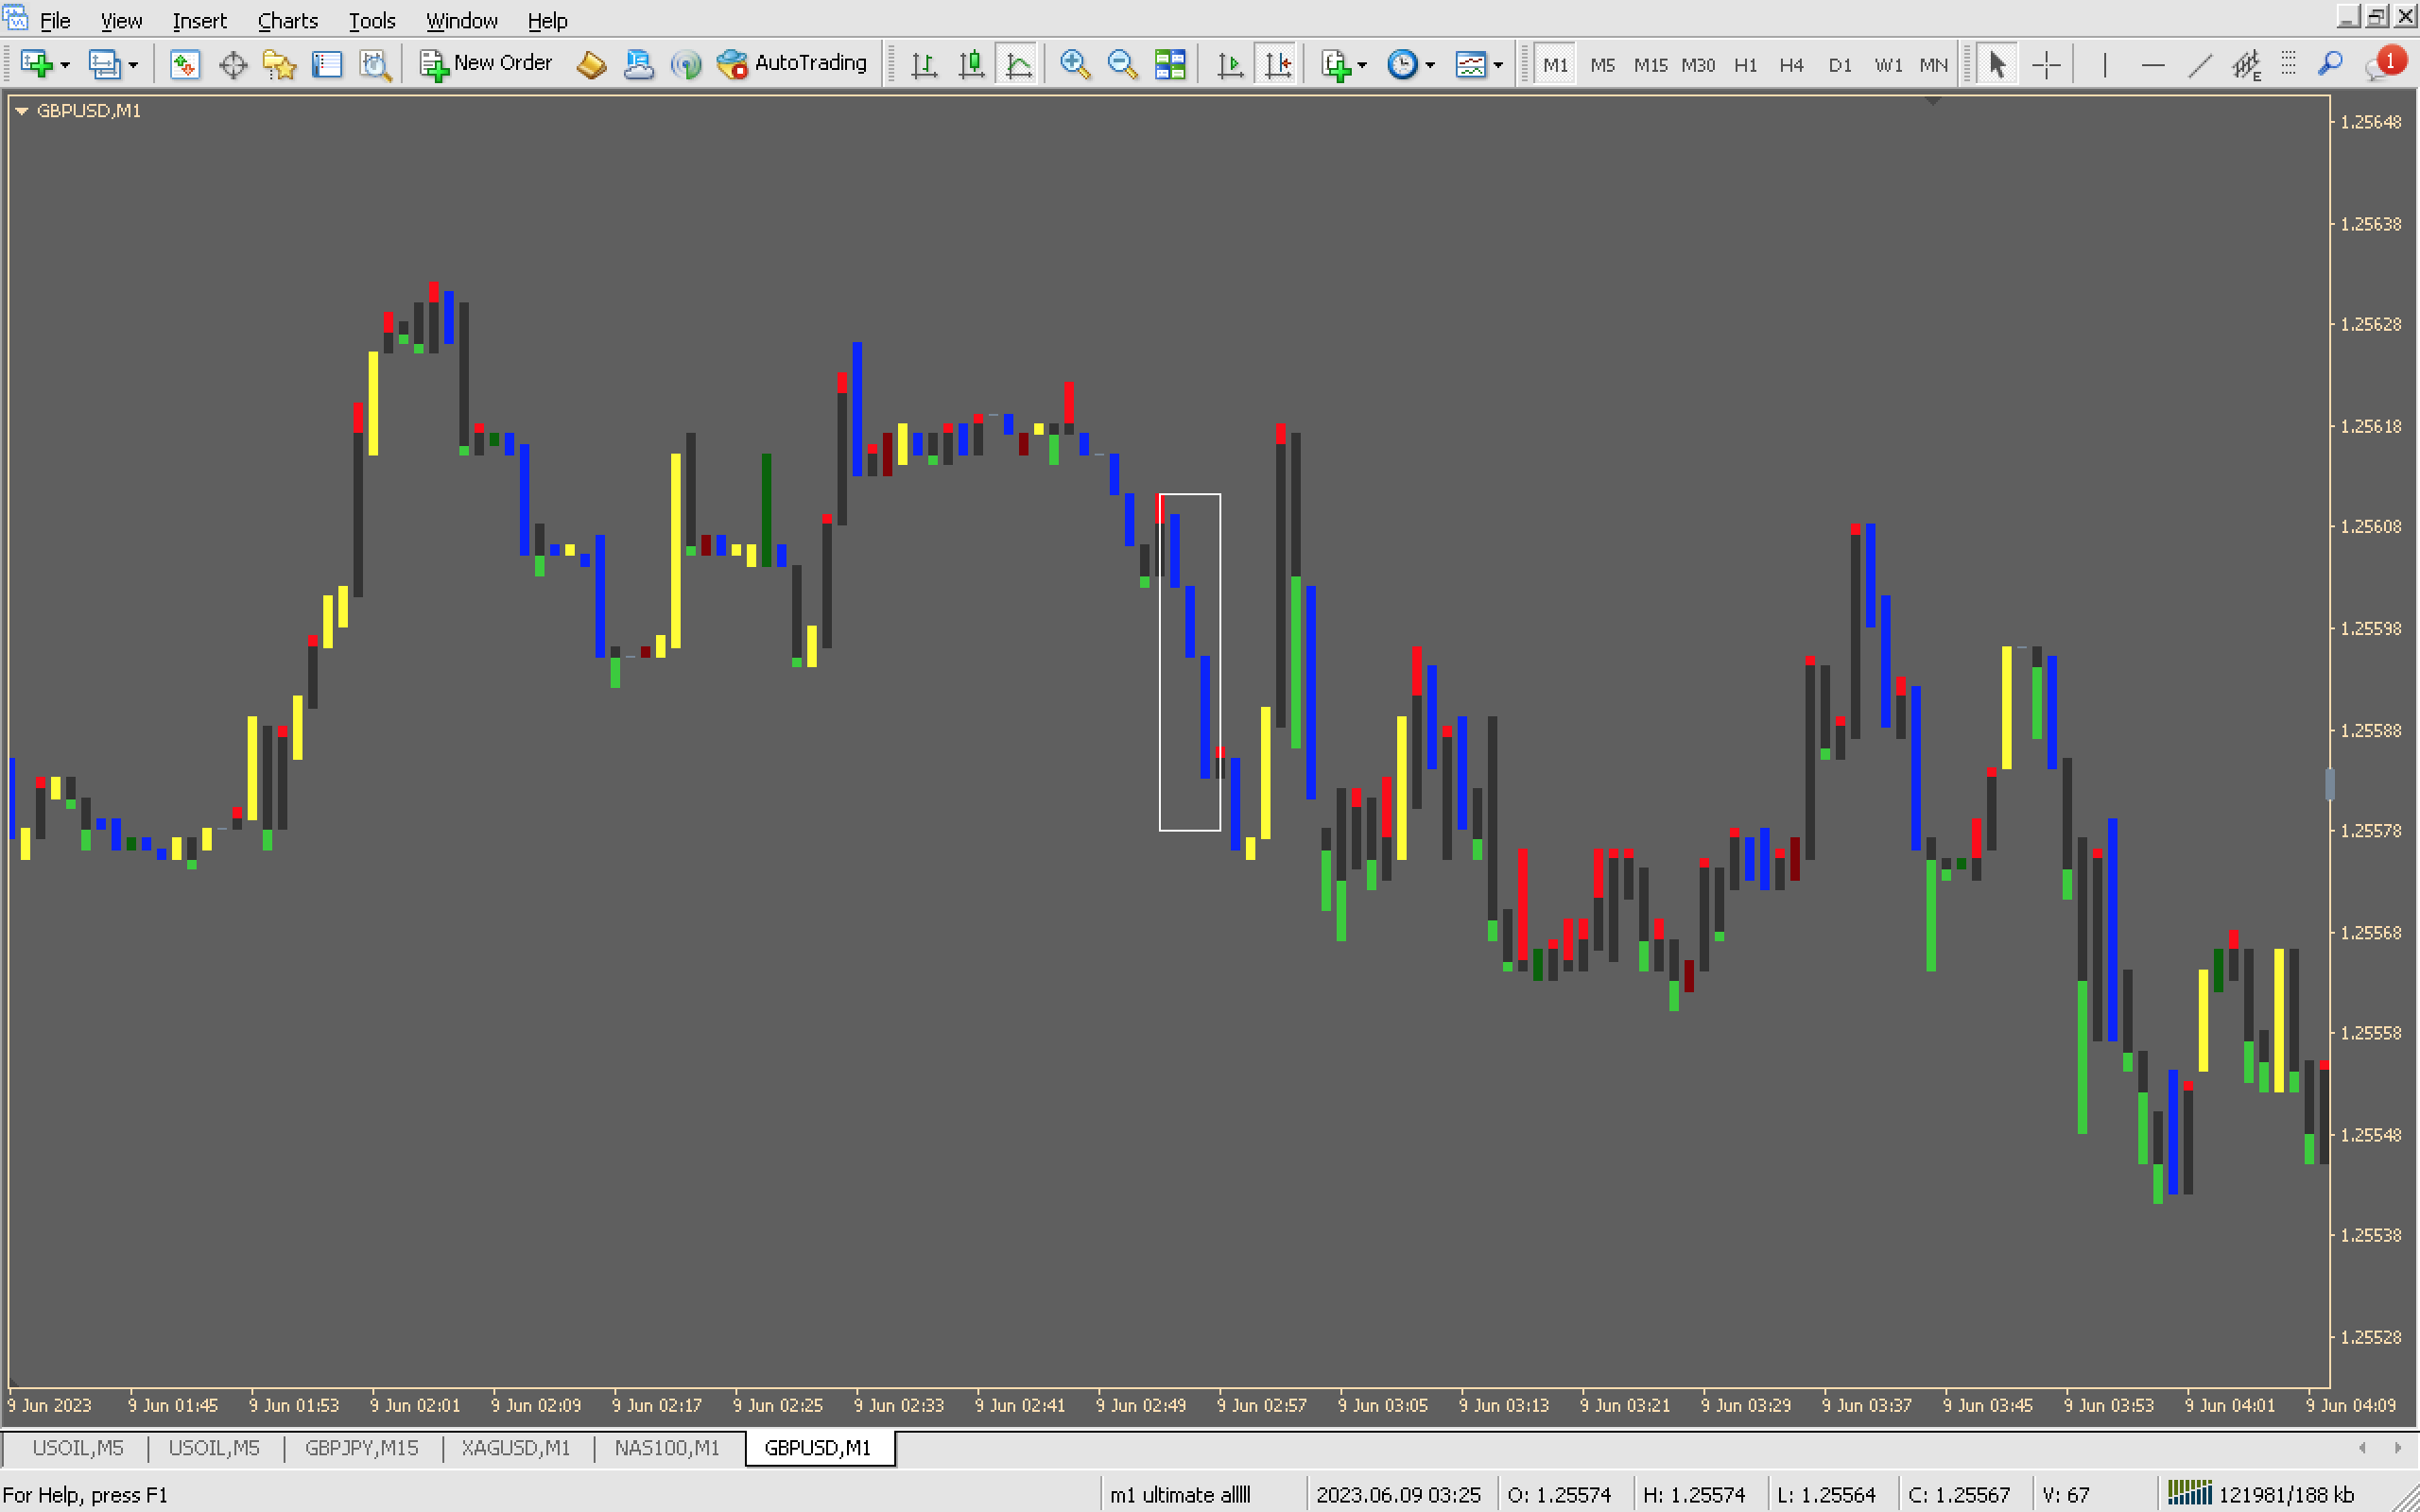Image resolution: width=2420 pixels, height=1512 pixels.
Task: Select the H4 timeframe button
Action: tap(1791, 65)
